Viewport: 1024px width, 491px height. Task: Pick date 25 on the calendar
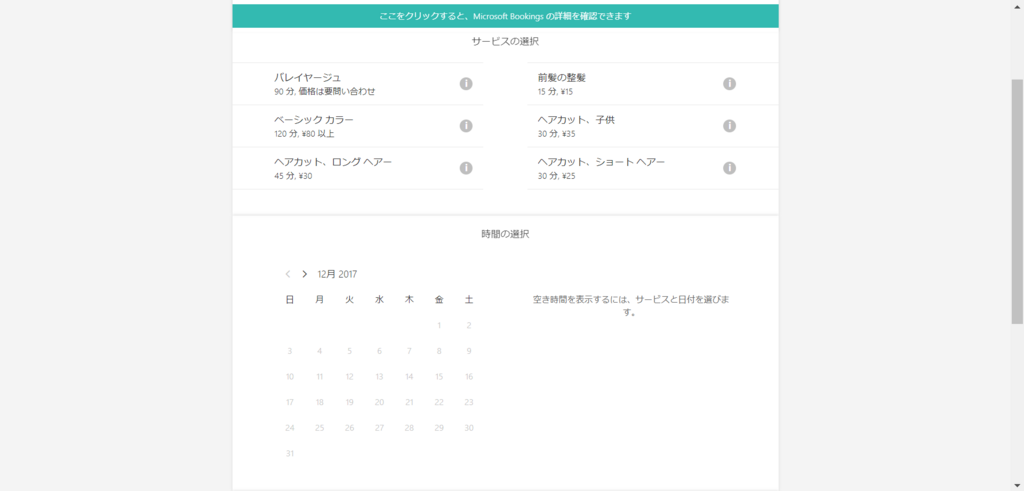coord(319,428)
